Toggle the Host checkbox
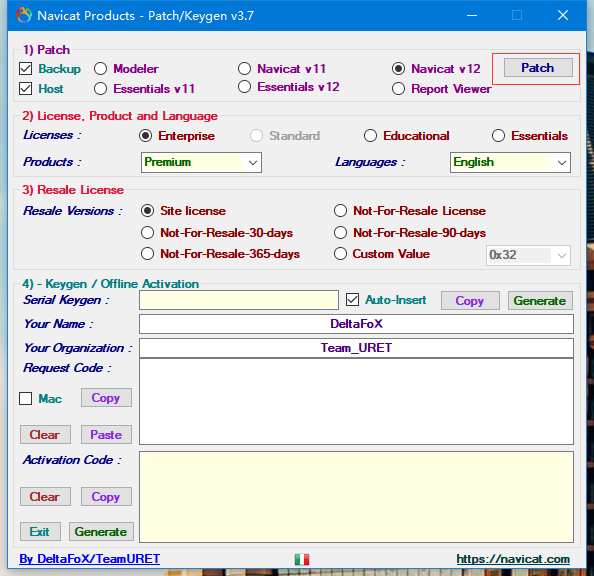Screen dimensions: 594x576 [x=25, y=89]
